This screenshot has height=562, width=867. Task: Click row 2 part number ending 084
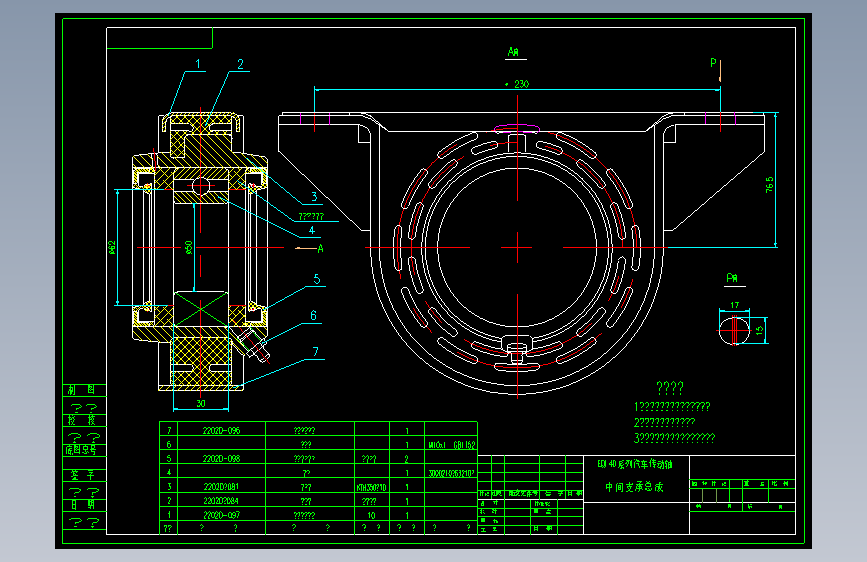(221, 501)
